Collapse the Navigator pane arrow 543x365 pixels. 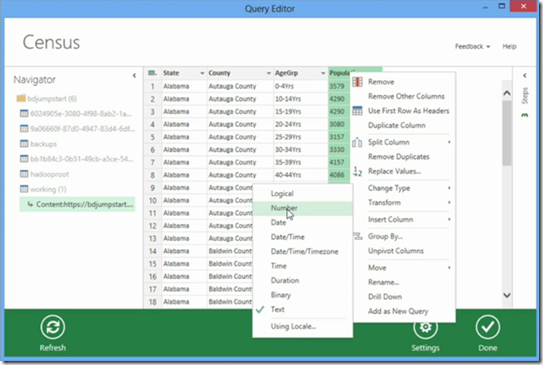[134, 75]
